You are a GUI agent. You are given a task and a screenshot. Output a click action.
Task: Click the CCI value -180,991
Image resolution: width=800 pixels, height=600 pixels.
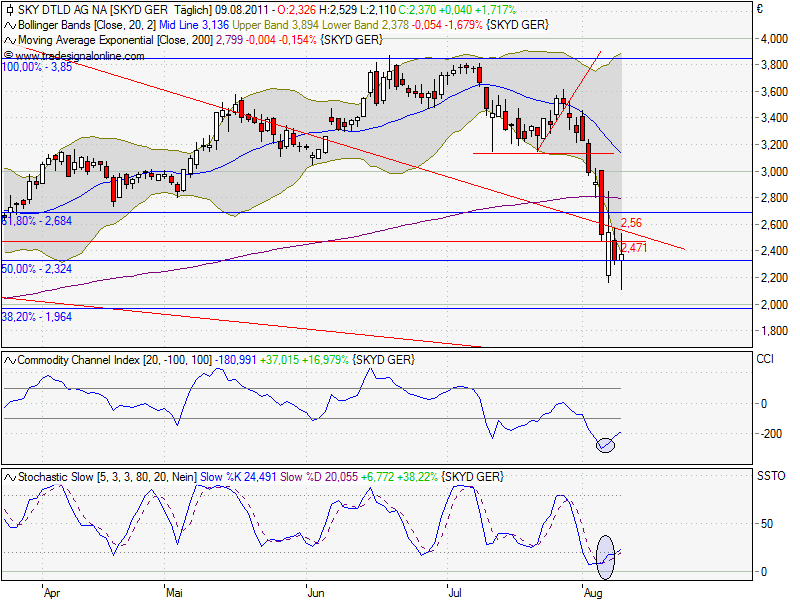(x=236, y=360)
